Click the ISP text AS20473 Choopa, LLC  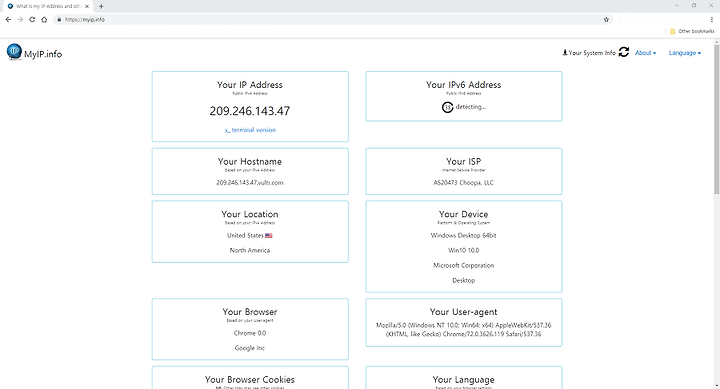[463, 182]
